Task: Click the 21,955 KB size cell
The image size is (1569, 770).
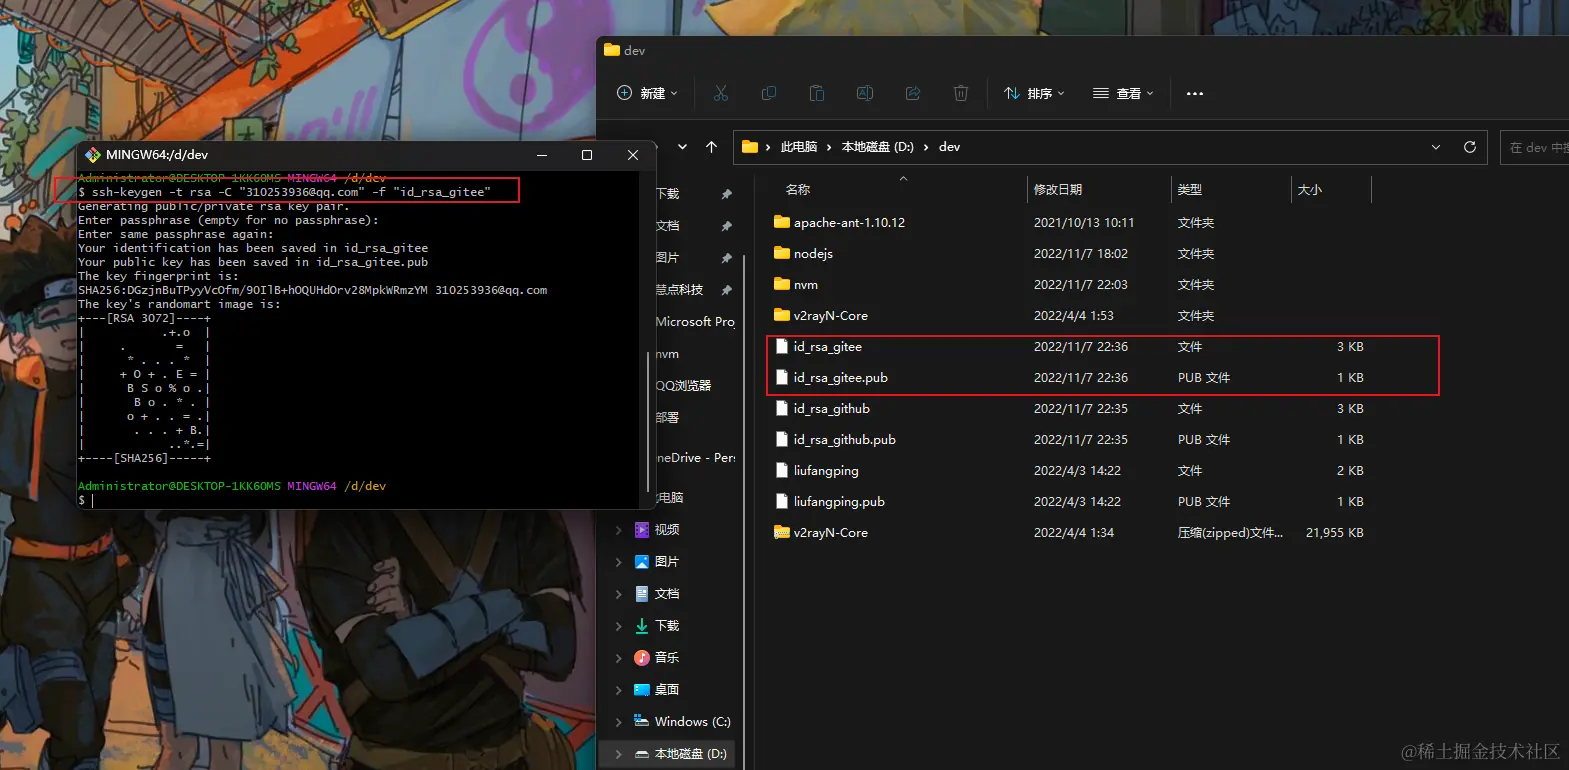Action: [1334, 532]
